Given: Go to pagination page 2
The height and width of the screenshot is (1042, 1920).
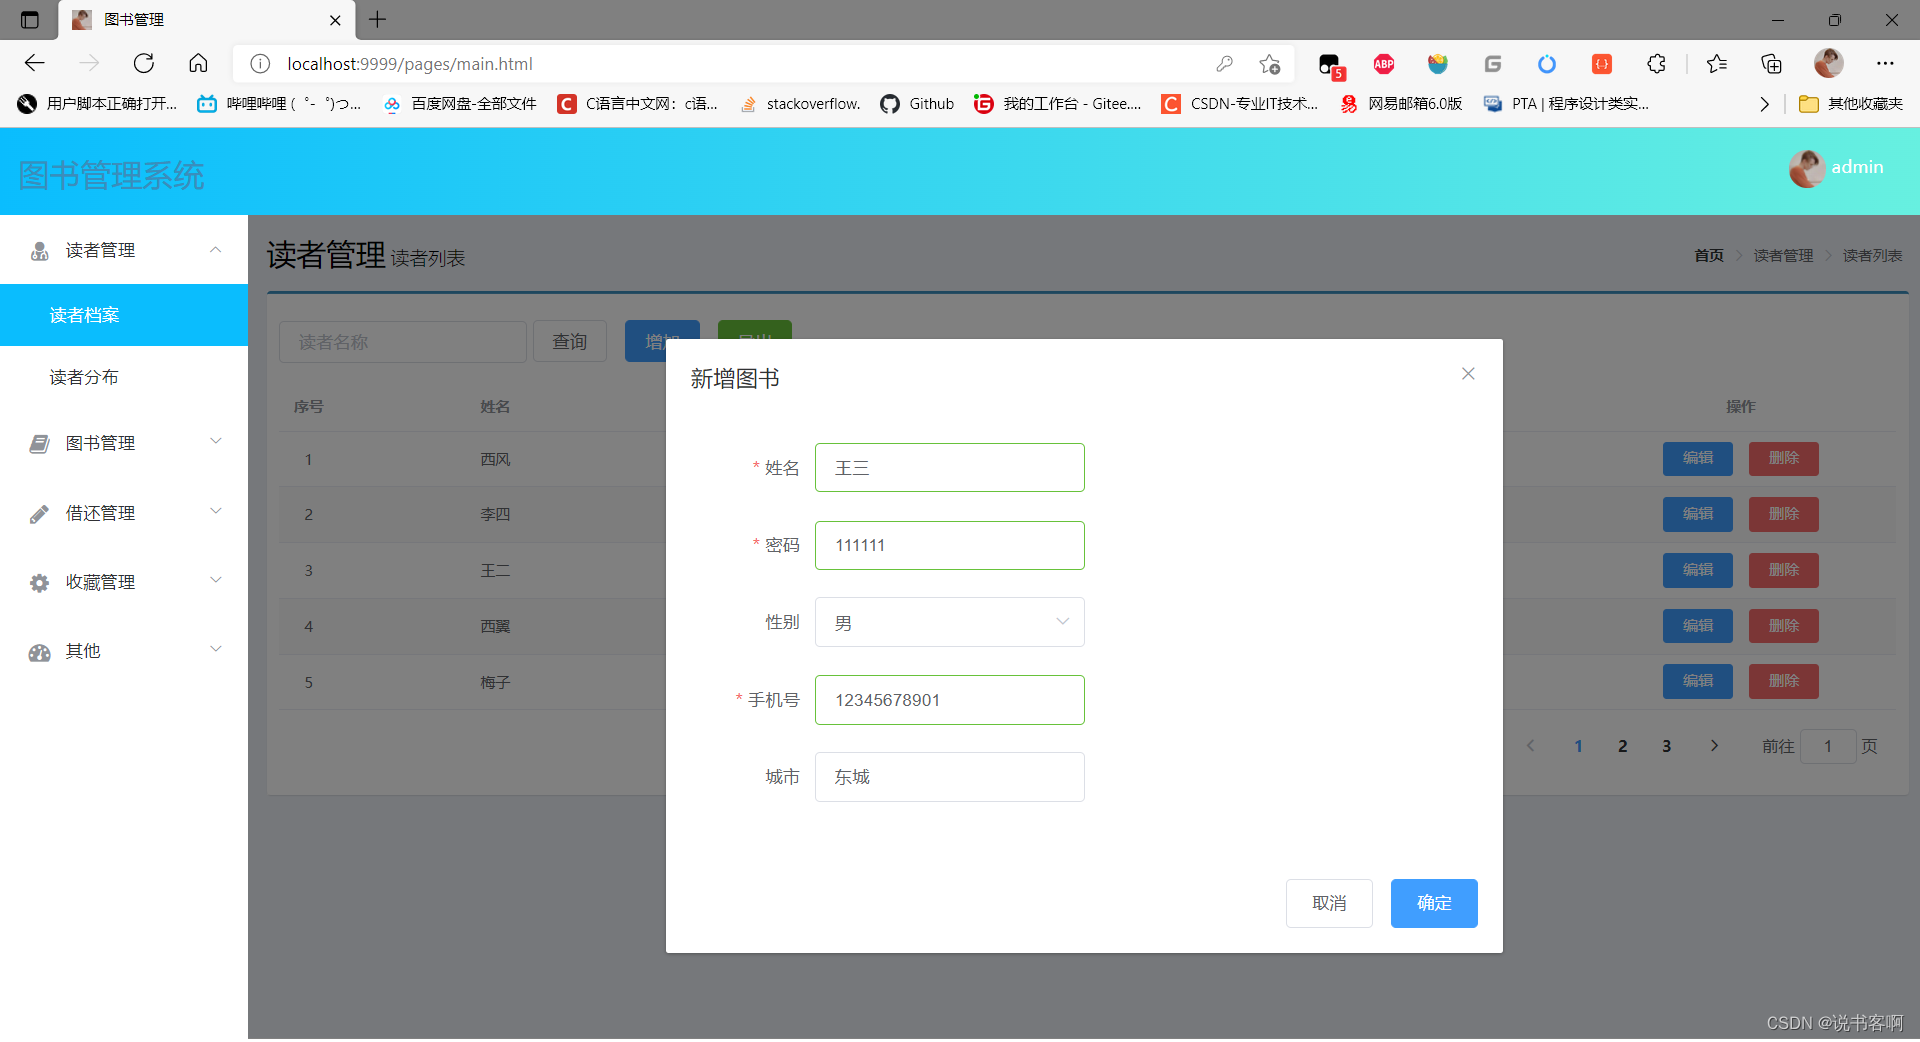Looking at the screenshot, I should (x=1622, y=746).
